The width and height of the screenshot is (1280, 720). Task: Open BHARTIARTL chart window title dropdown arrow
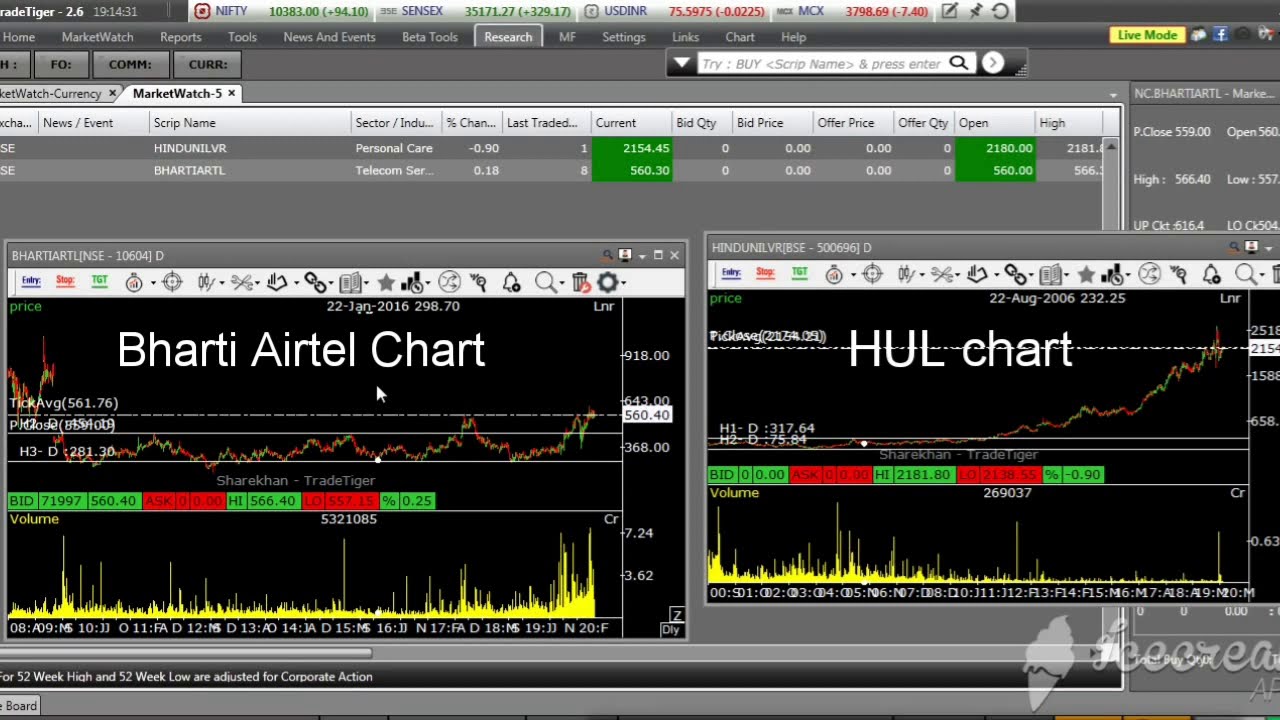tap(642, 256)
